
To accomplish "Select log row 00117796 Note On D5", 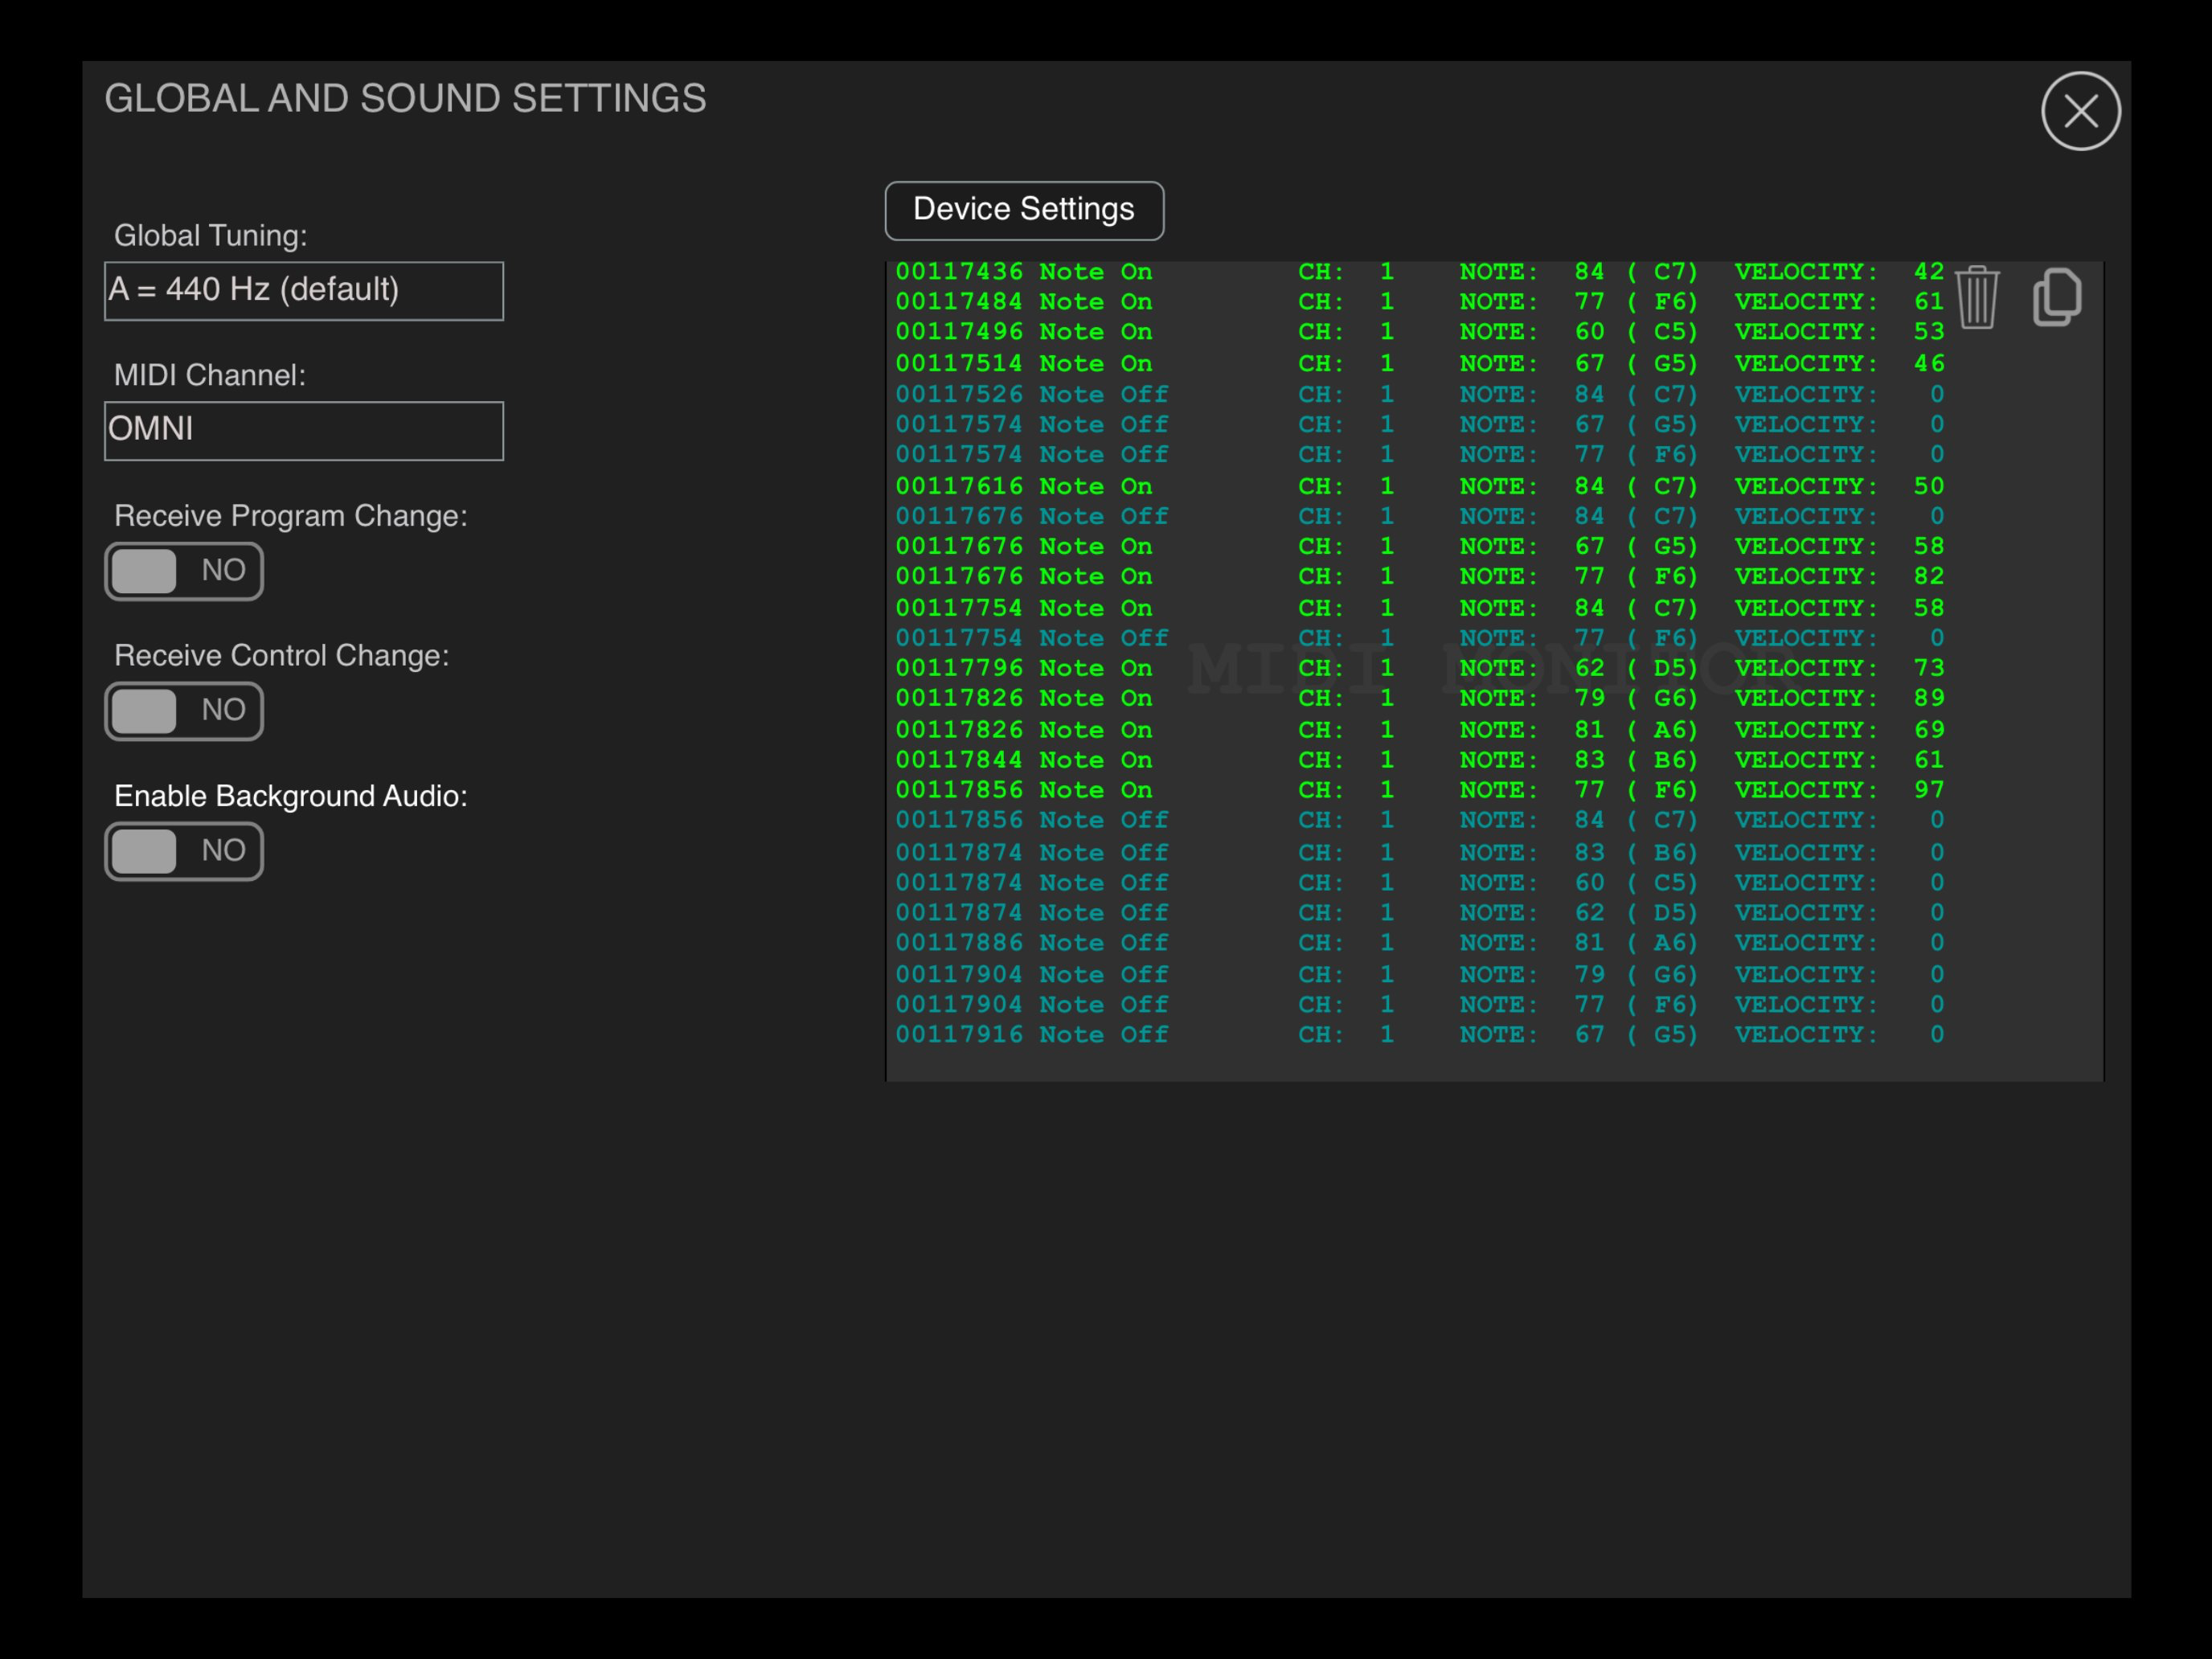I will tap(1419, 668).
